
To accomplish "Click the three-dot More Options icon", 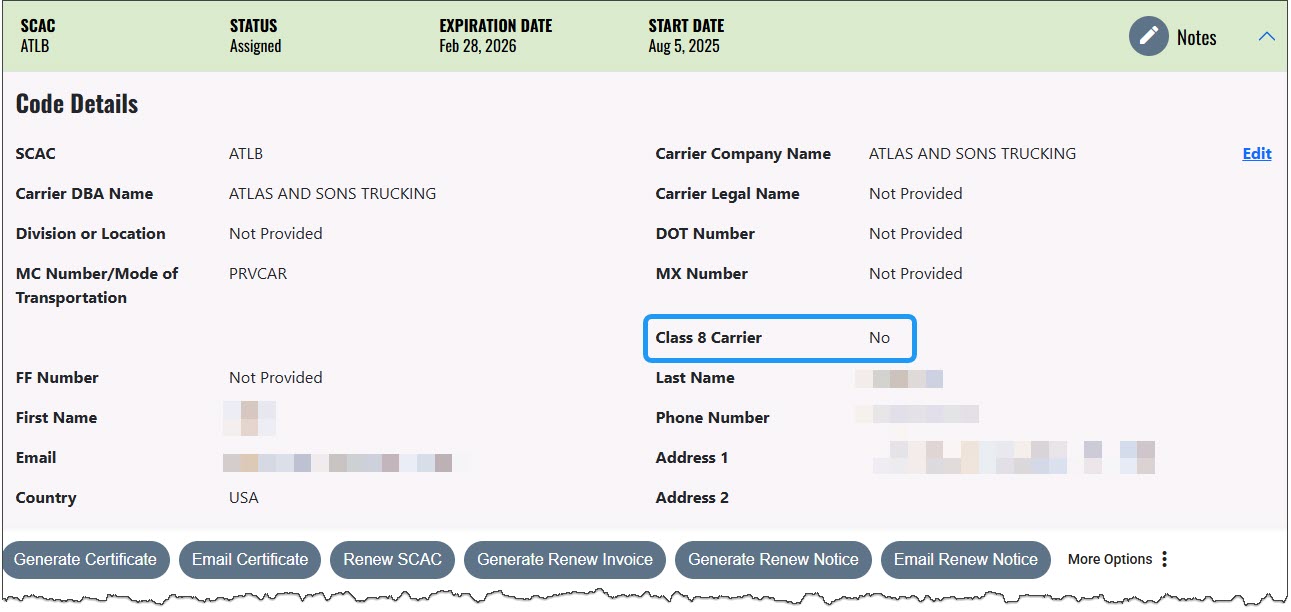I will coord(1164,559).
